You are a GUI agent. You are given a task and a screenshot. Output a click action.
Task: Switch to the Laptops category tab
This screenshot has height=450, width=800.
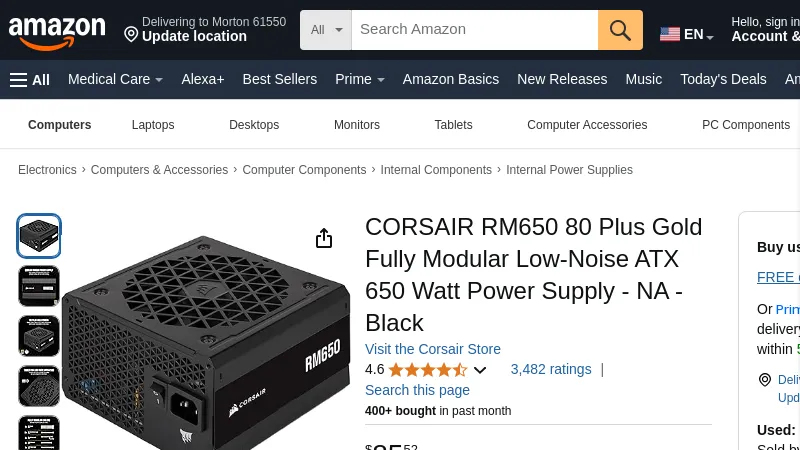click(153, 125)
